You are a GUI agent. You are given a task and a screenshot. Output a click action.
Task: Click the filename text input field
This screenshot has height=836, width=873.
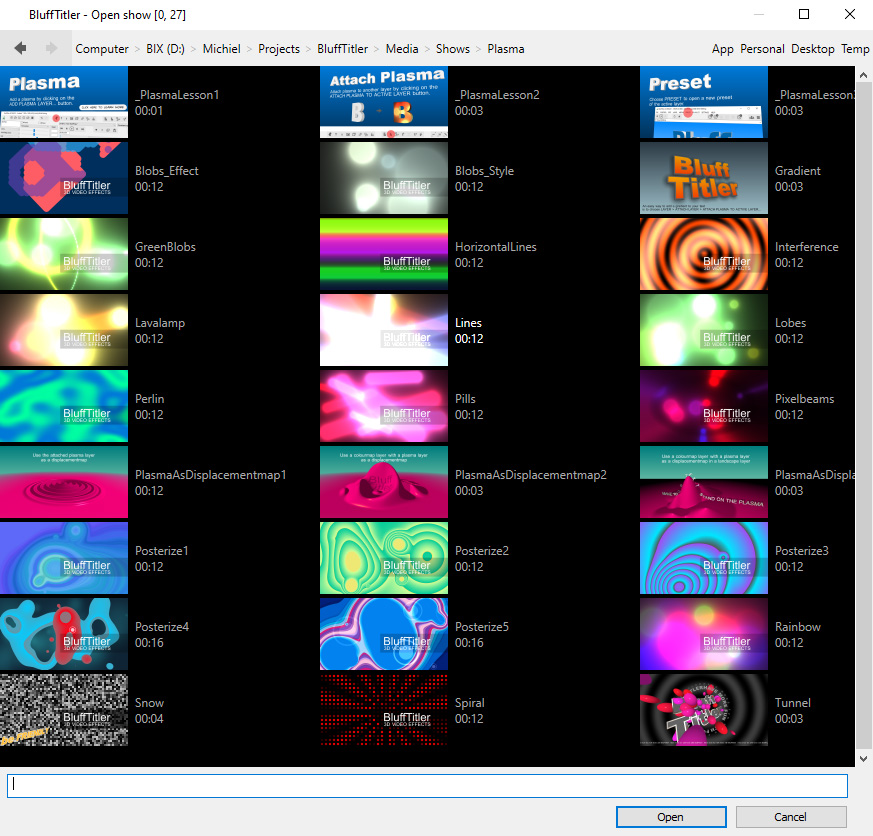pyautogui.click(x=427, y=786)
